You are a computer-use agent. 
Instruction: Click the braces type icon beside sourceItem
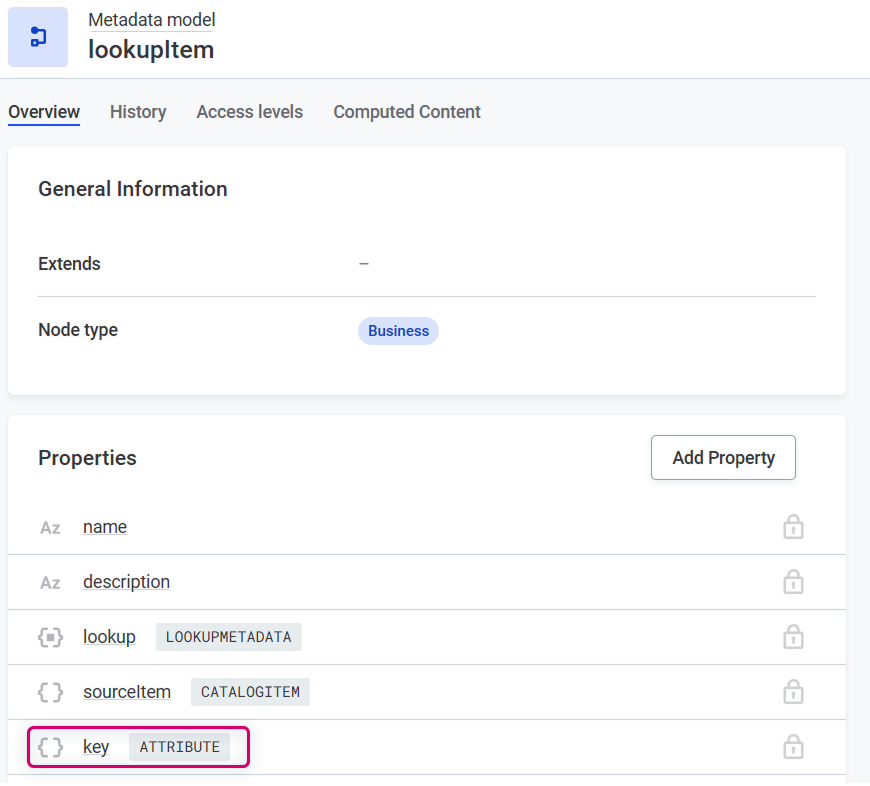point(50,692)
